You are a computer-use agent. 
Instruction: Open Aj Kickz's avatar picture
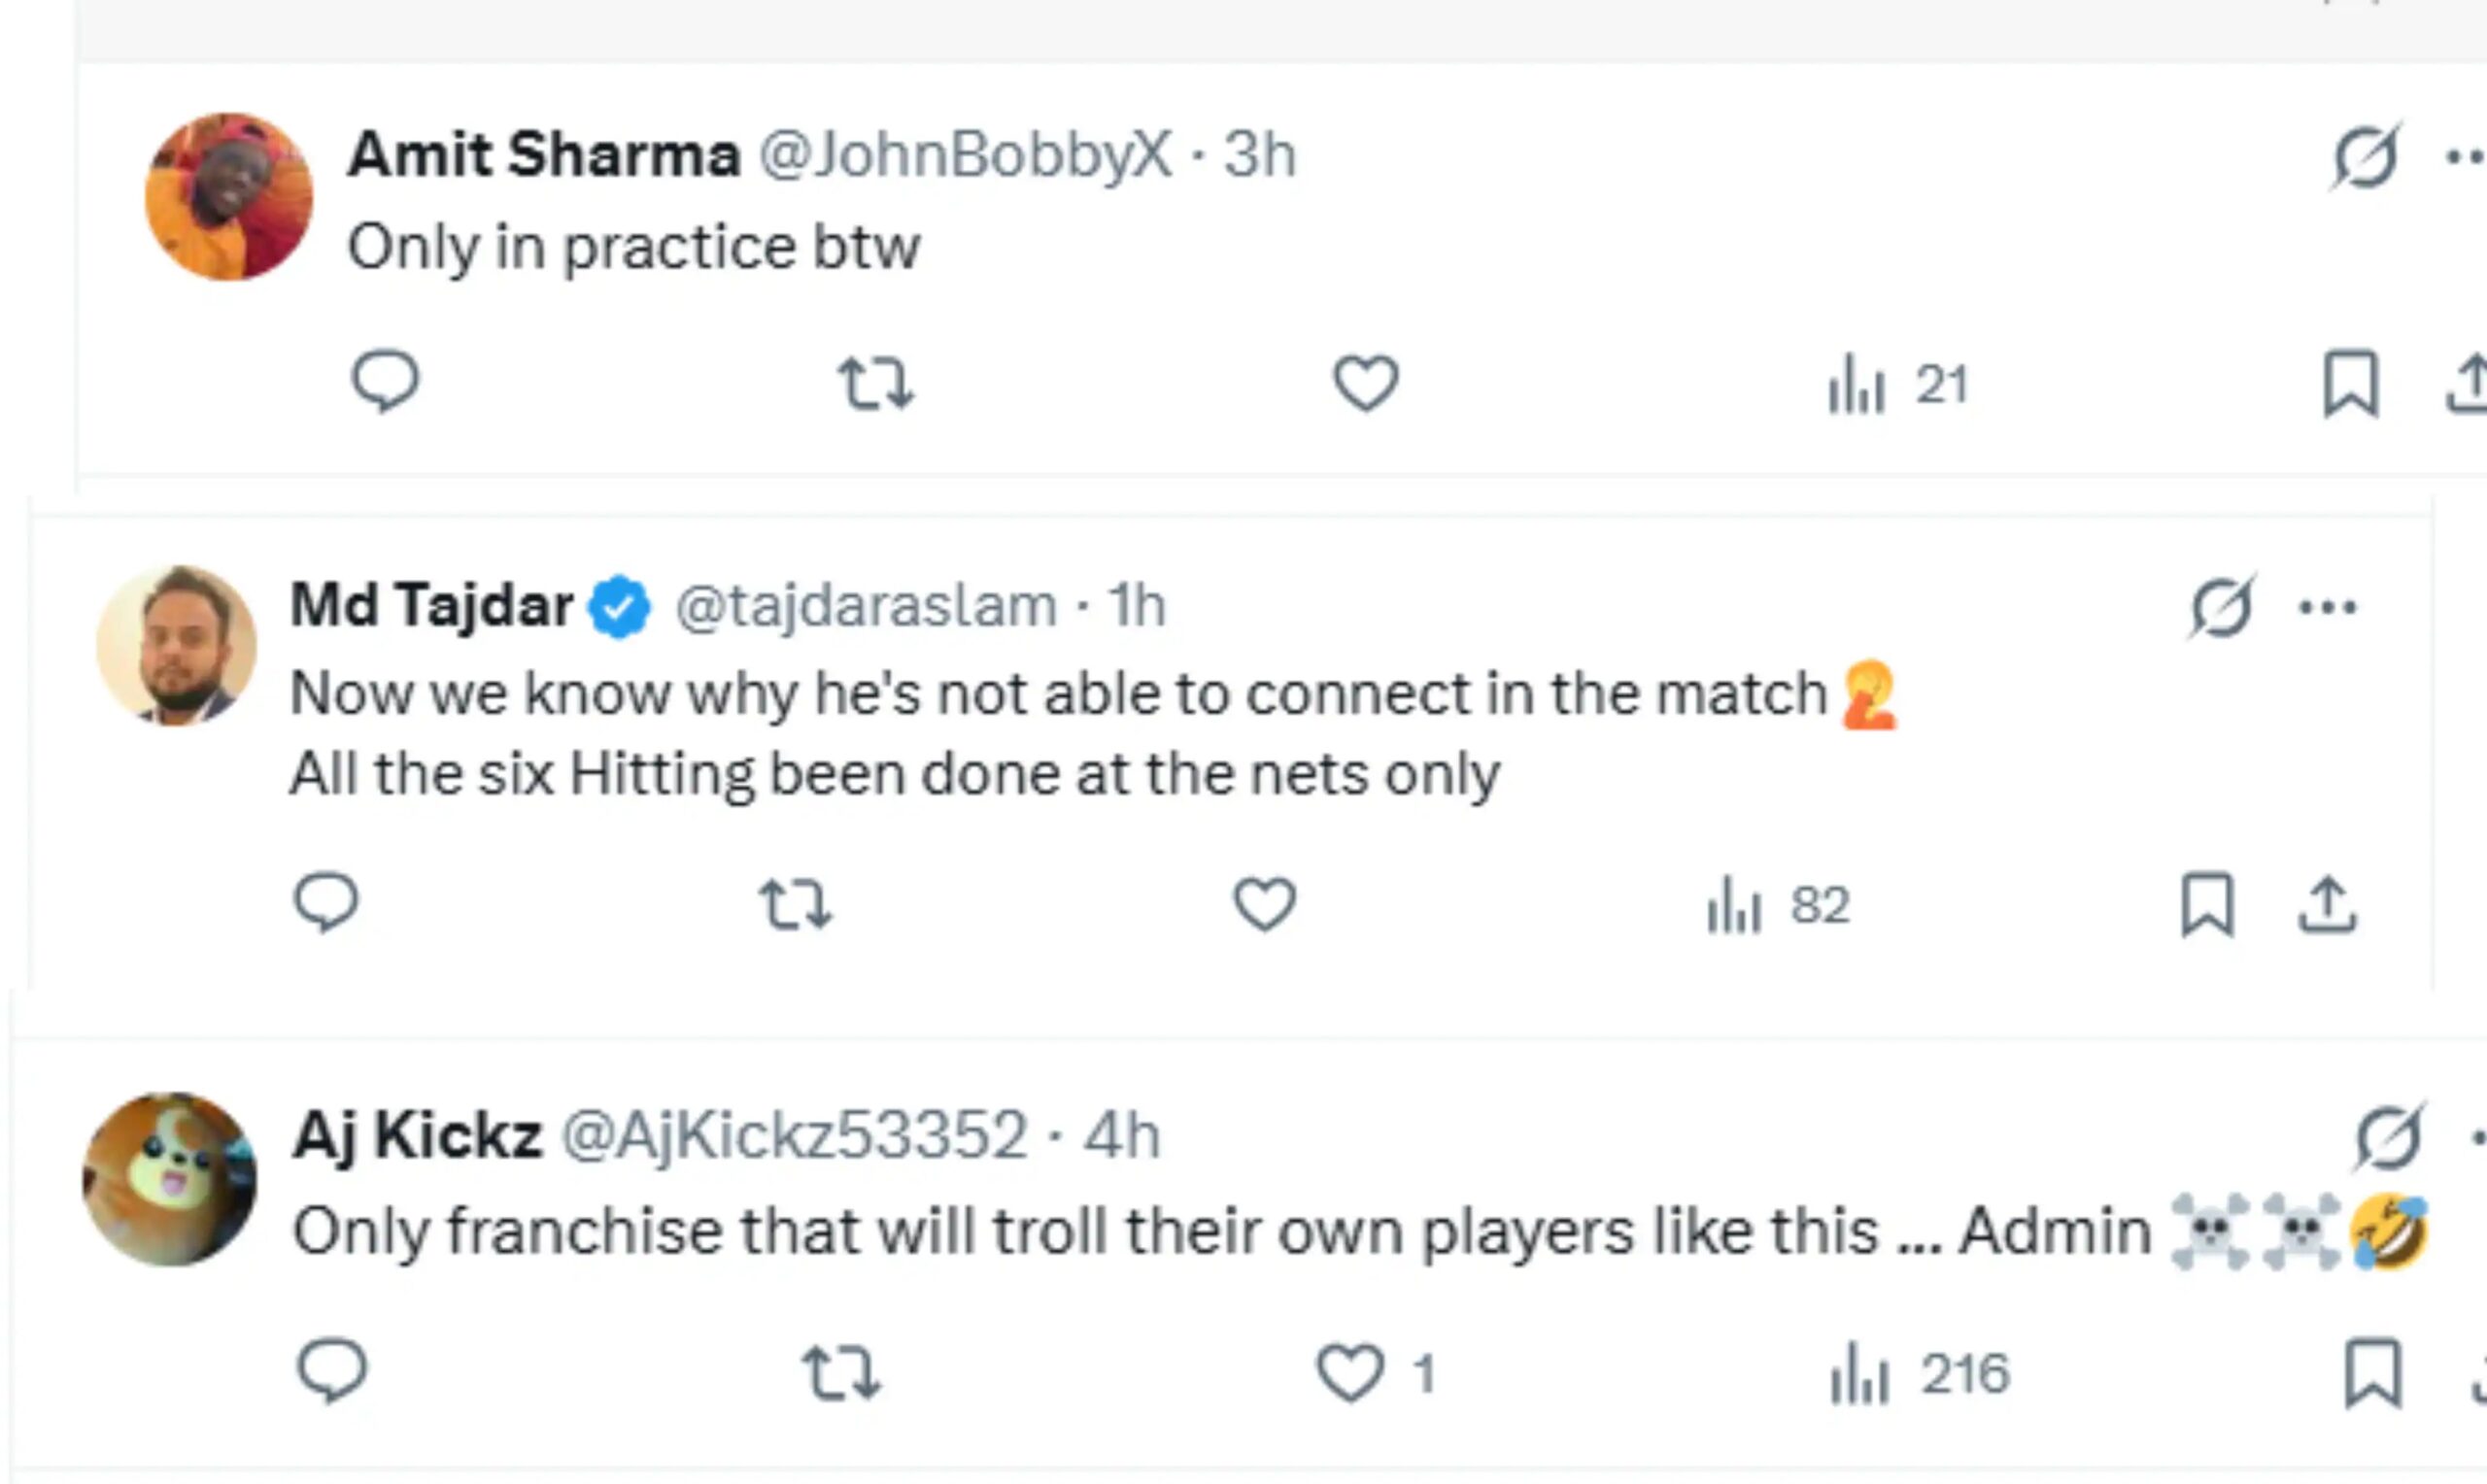(x=170, y=1180)
